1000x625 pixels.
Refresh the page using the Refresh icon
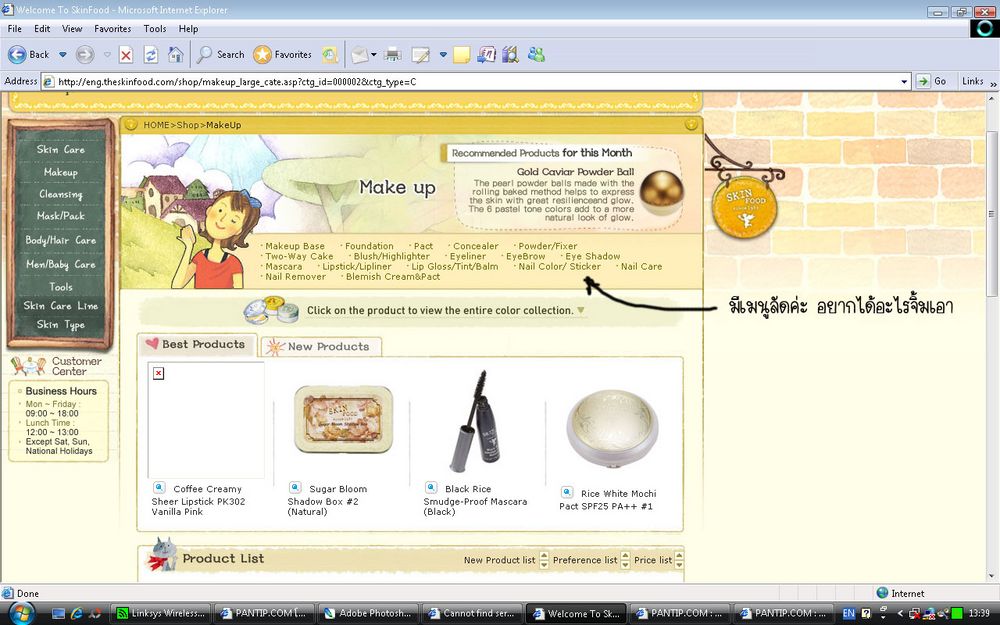(x=151, y=55)
